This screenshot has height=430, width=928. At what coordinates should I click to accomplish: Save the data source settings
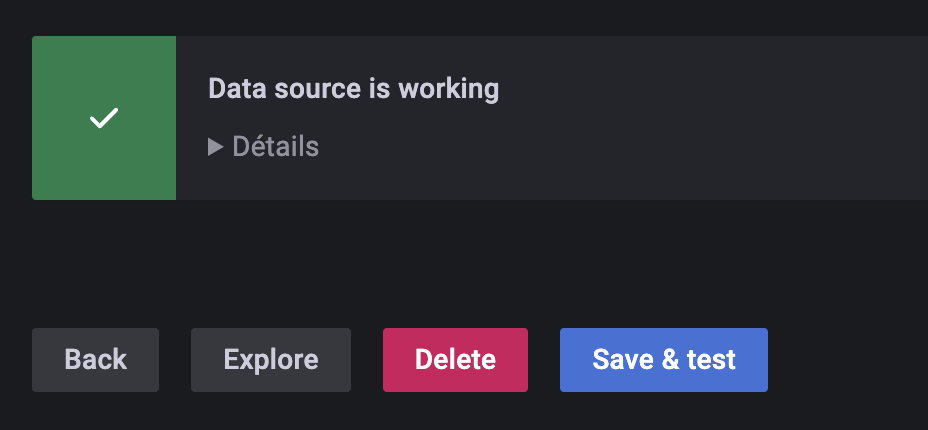click(664, 360)
